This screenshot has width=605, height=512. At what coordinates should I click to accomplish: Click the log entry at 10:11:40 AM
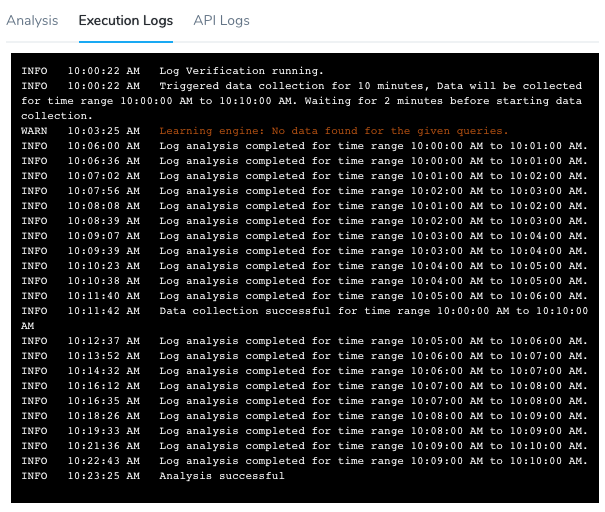click(304, 296)
